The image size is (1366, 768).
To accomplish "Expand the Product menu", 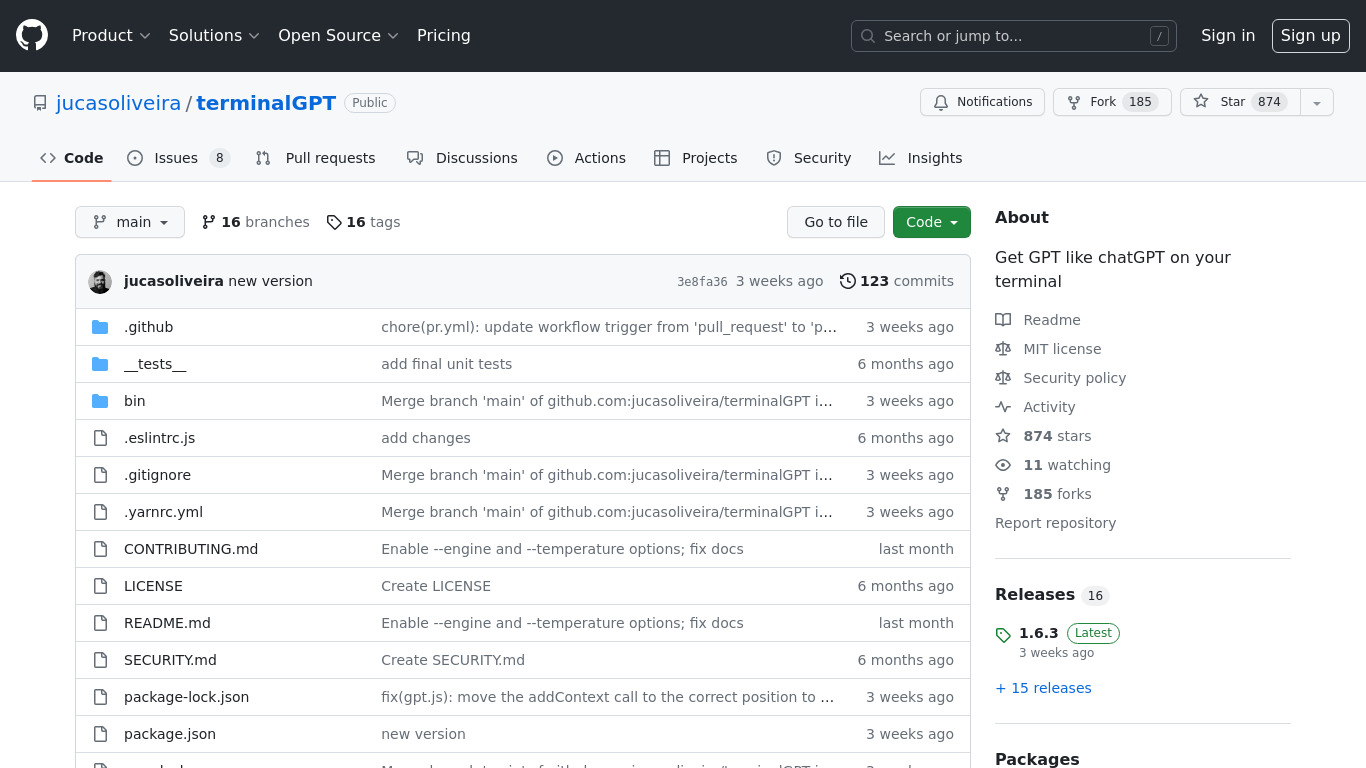I will [111, 36].
